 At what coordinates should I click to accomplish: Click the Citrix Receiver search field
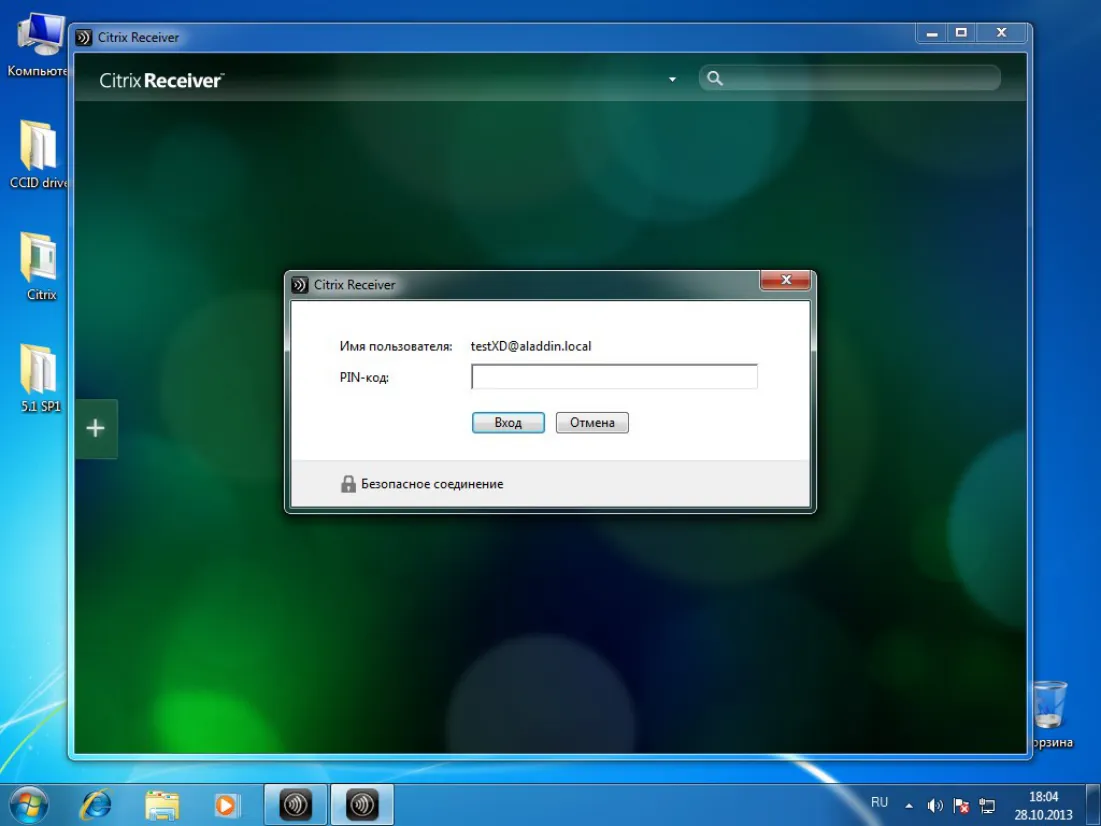pyautogui.click(x=849, y=78)
